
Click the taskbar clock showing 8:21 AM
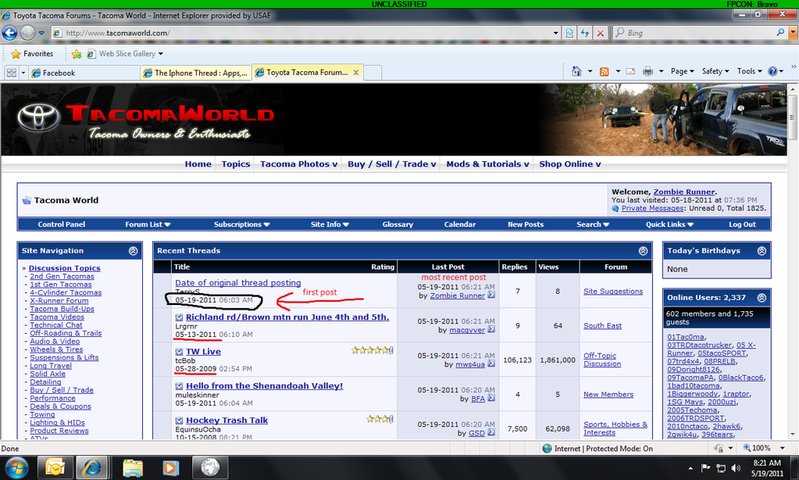(x=767, y=468)
